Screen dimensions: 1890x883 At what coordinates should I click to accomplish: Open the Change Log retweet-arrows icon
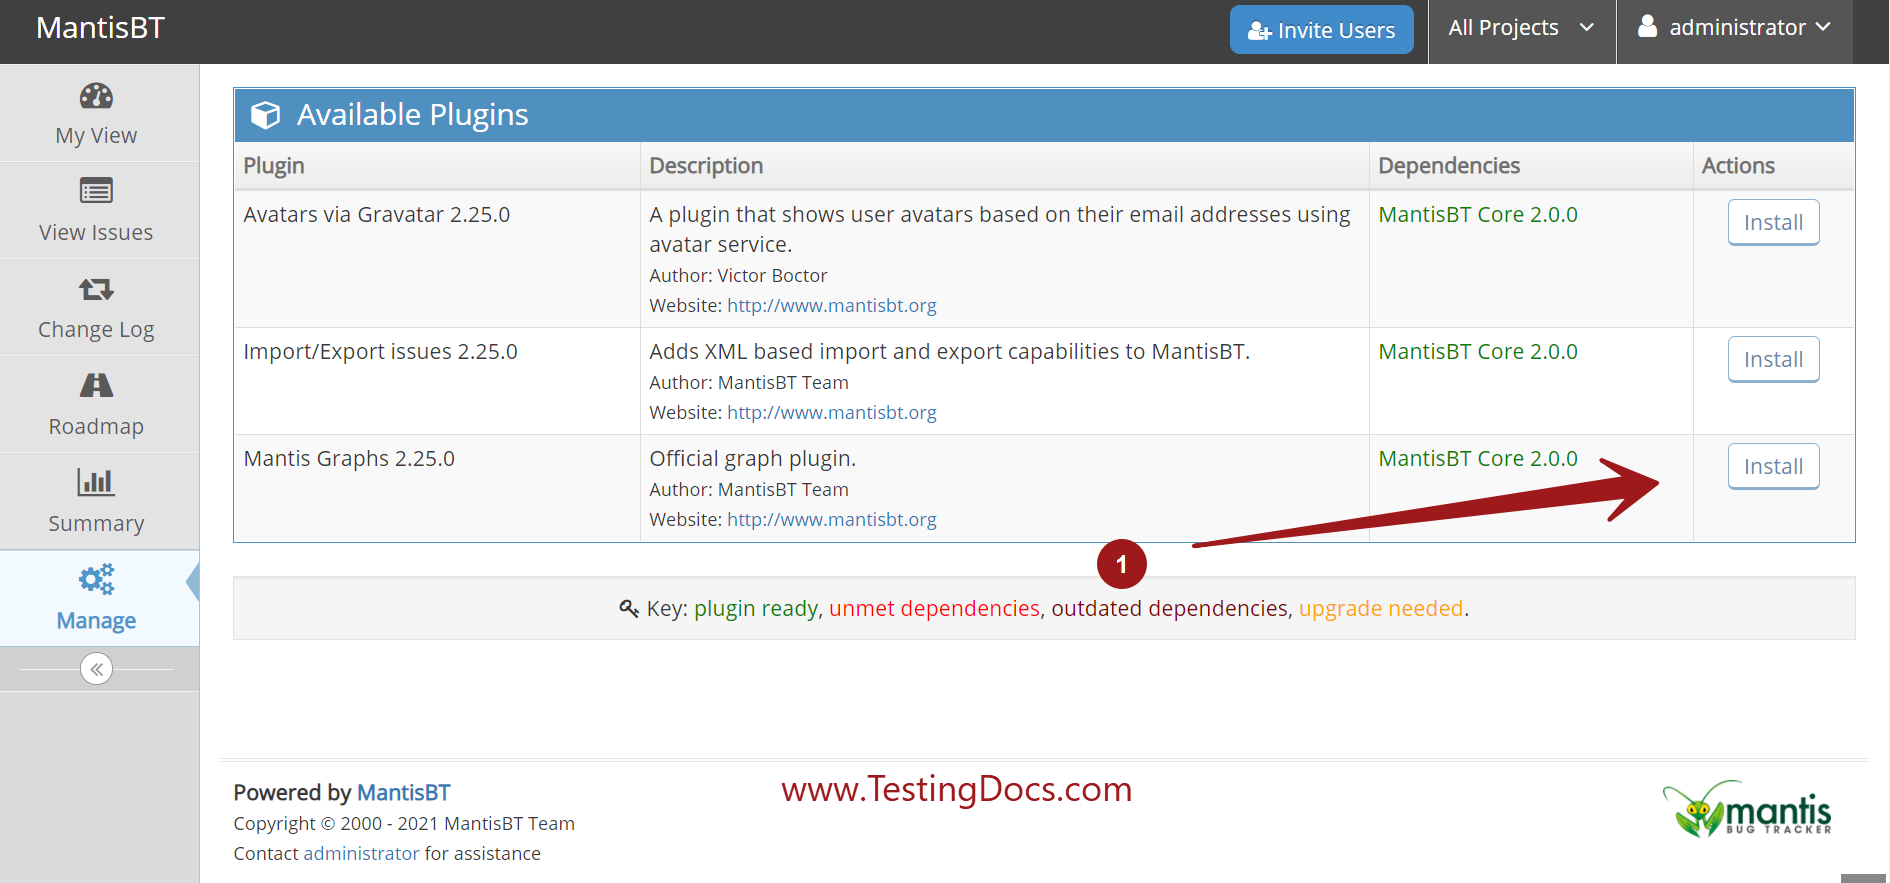coord(96,289)
